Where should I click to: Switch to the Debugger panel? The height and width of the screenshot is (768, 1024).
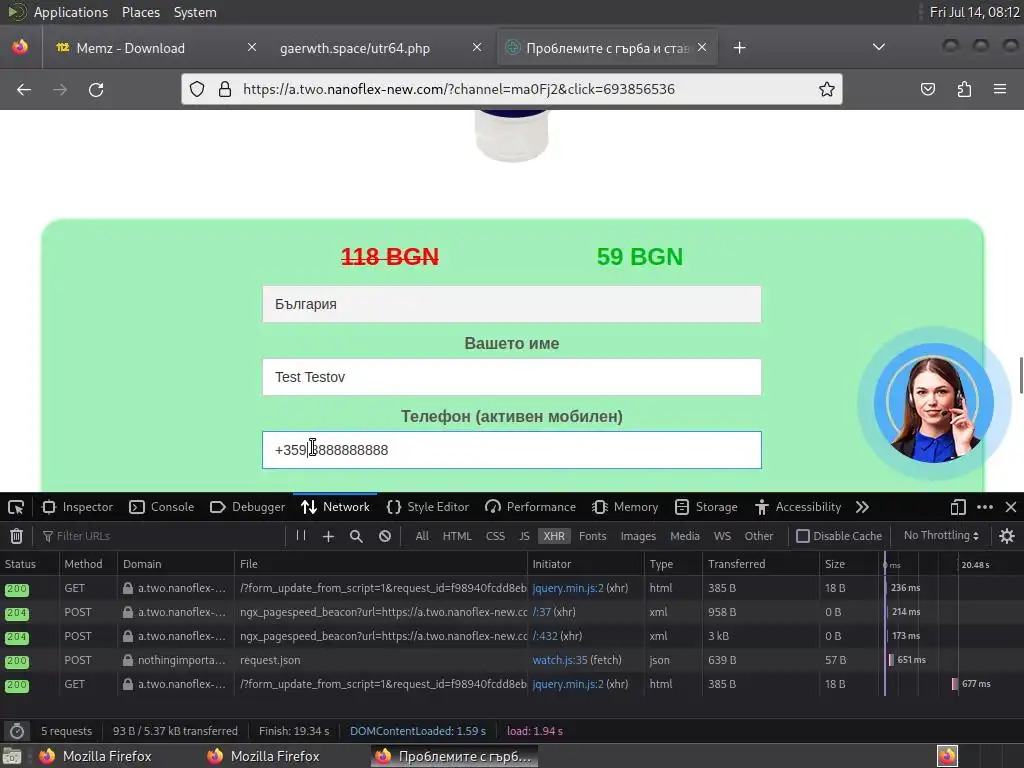tap(248, 507)
